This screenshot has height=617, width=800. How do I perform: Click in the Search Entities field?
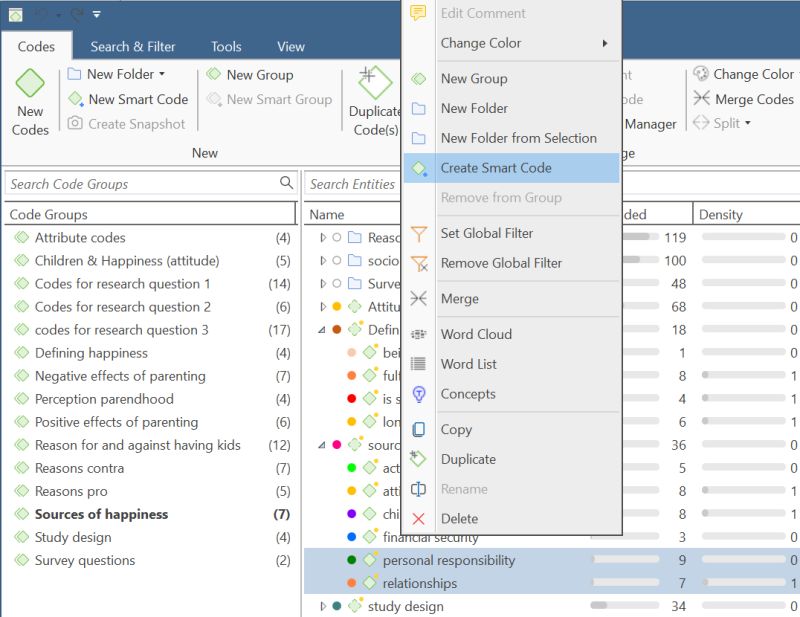tap(352, 184)
